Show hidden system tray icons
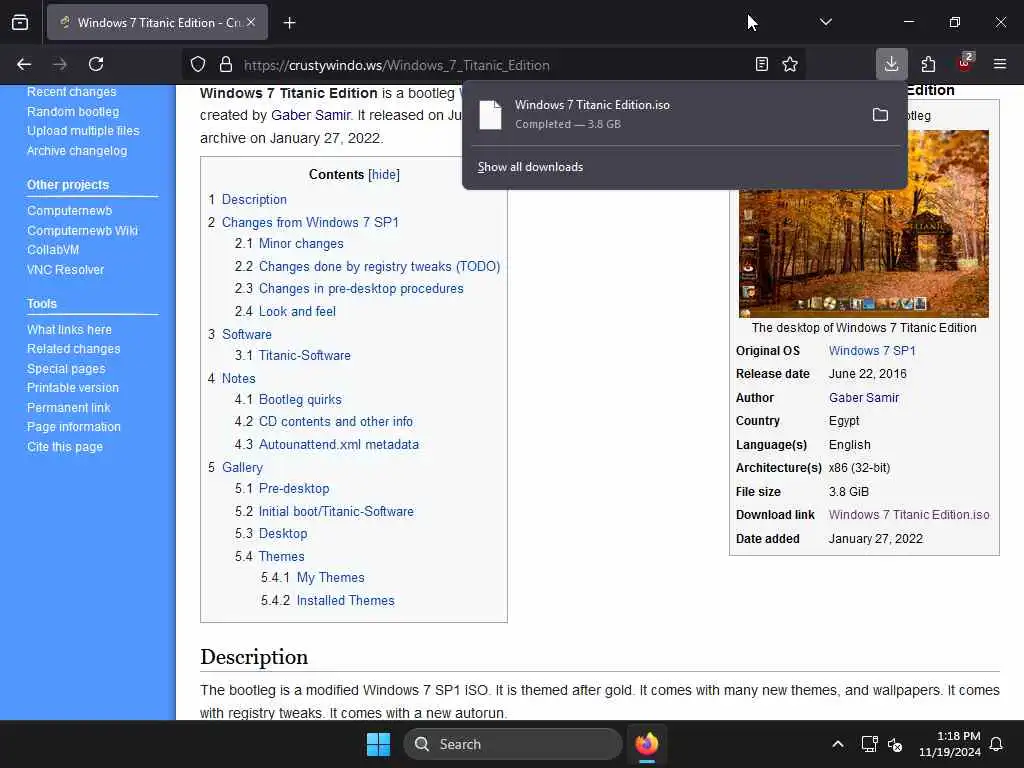Screen dimensions: 1024x768 coord(838,744)
